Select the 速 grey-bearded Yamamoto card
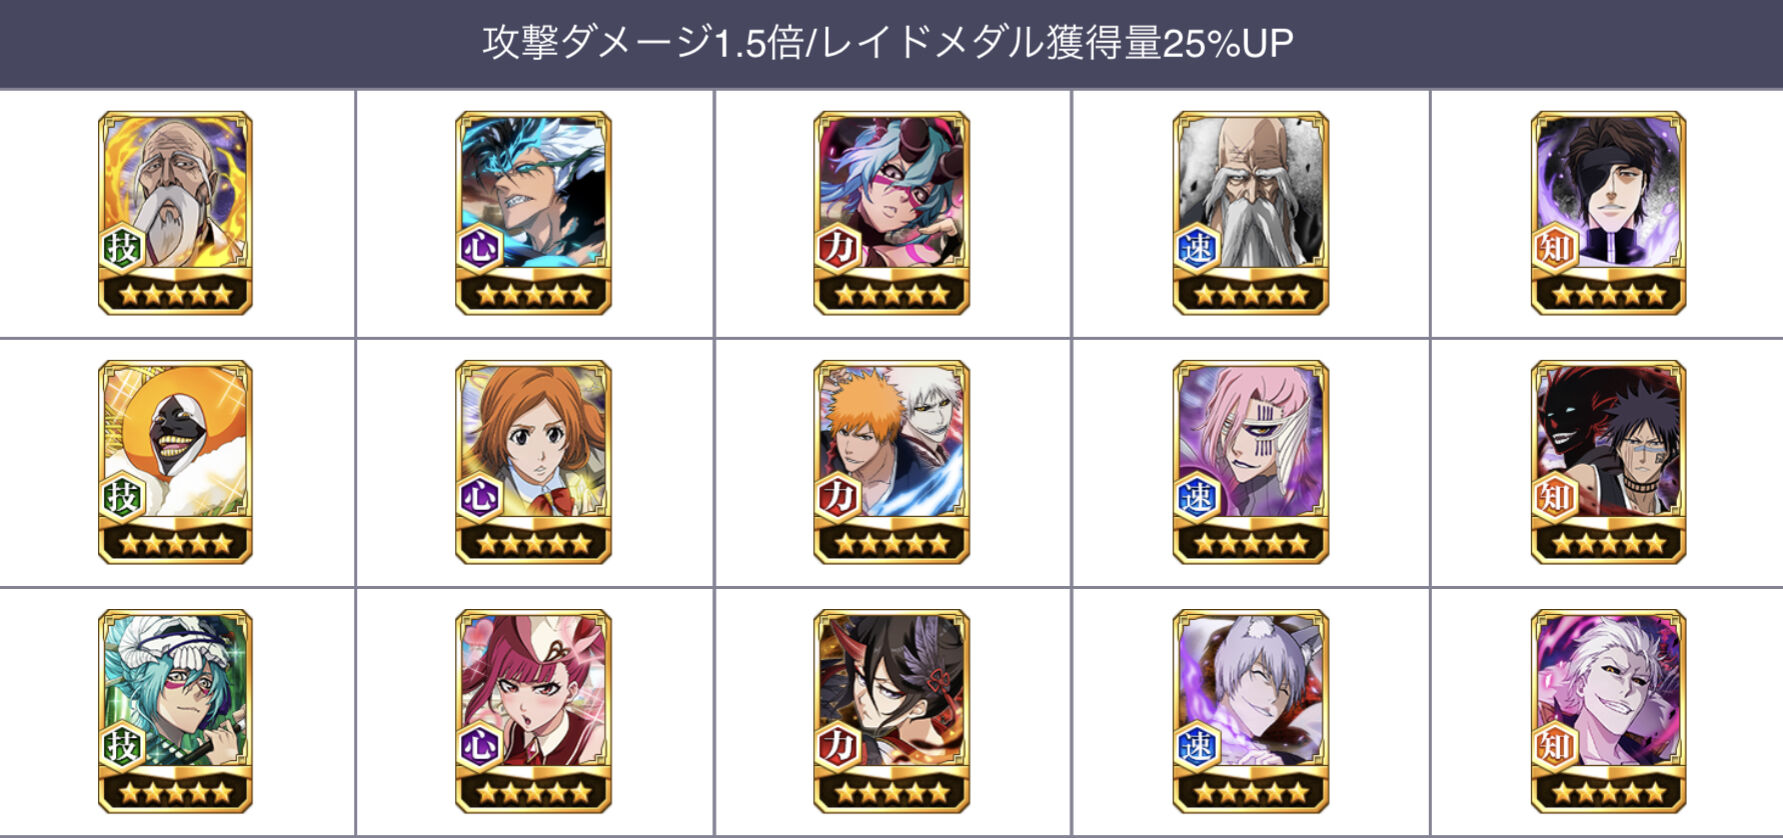 pyautogui.click(x=1250, y=213)
